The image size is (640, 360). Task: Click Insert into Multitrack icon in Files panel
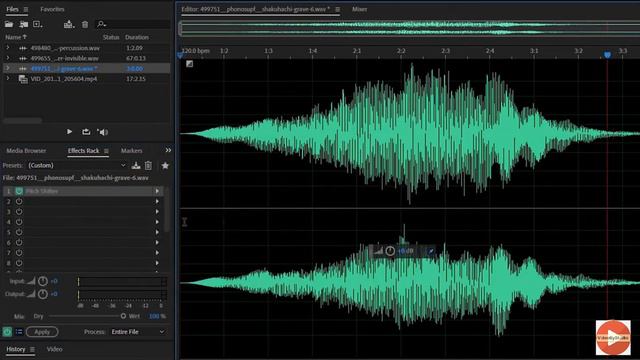pos(69,24)
